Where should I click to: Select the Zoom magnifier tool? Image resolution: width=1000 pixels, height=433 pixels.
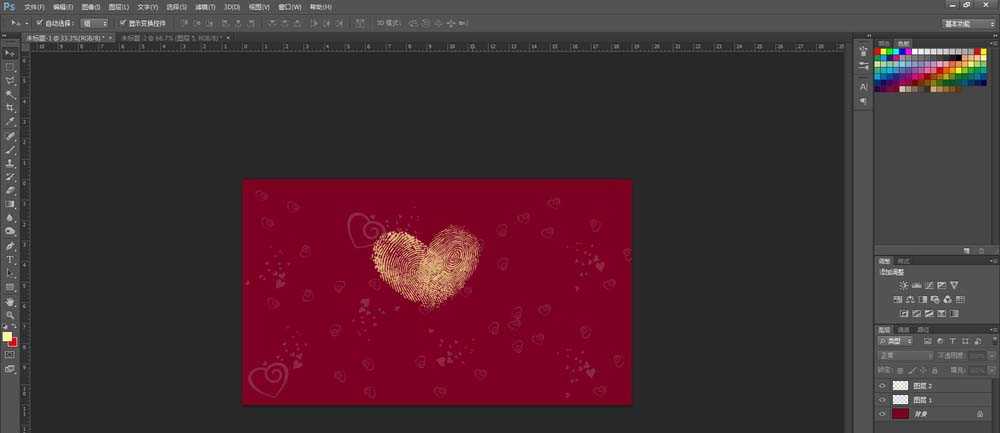(x=10, y=314)
